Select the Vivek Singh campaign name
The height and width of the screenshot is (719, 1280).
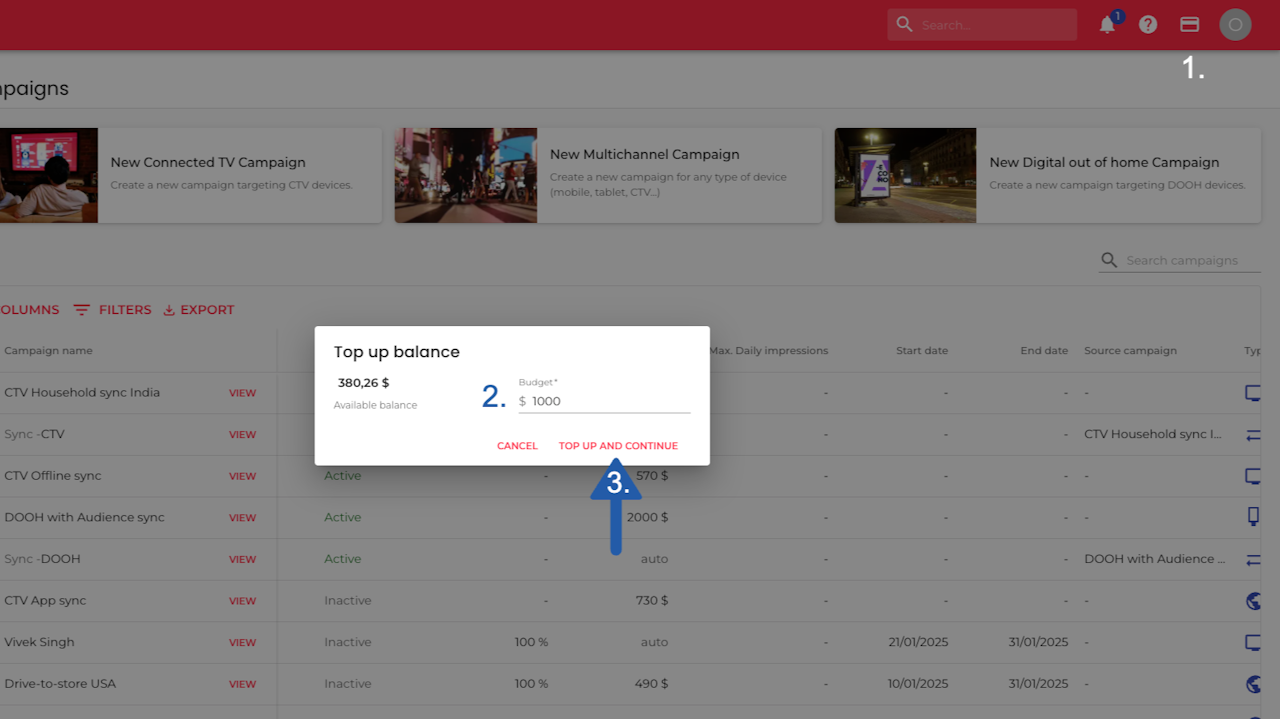click(x=39, y=642)
